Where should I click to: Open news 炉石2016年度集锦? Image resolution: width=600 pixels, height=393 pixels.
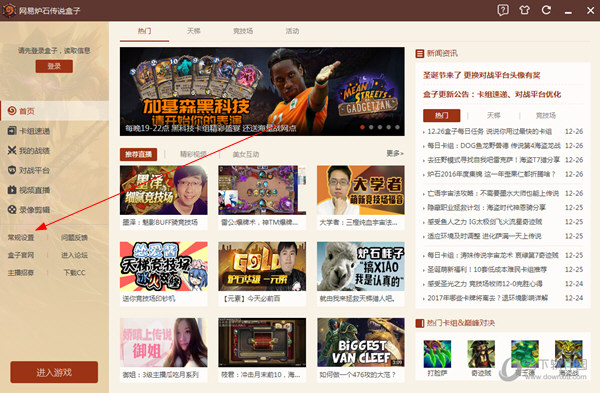pos(491,174)
